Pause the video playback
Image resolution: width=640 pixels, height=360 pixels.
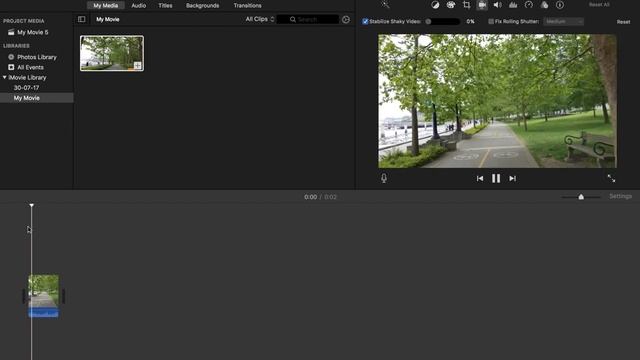pos(496,178)
